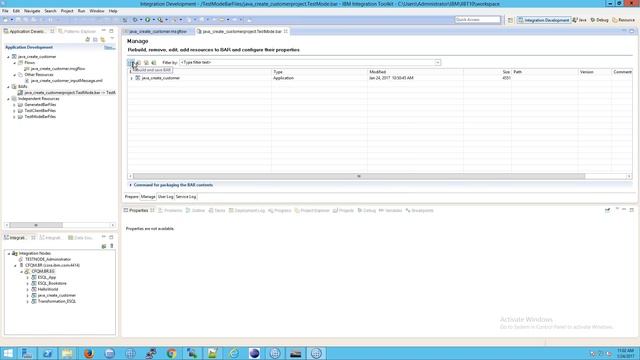Collapse the BARs folder

pos(8,87)
